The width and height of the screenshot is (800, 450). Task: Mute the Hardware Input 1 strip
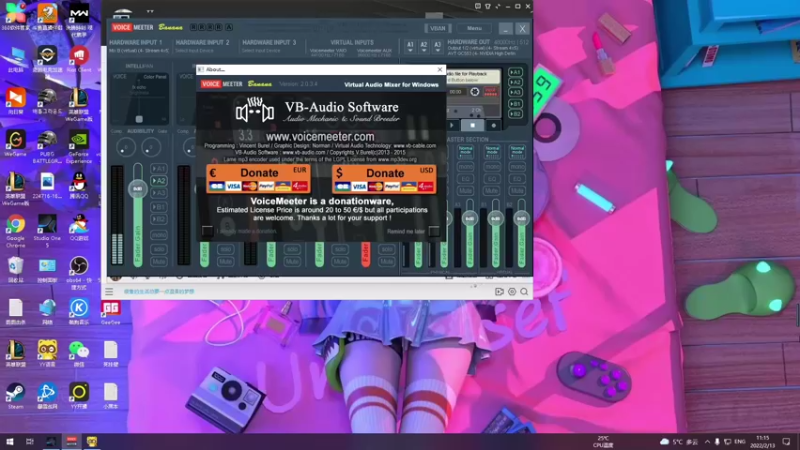159,262
